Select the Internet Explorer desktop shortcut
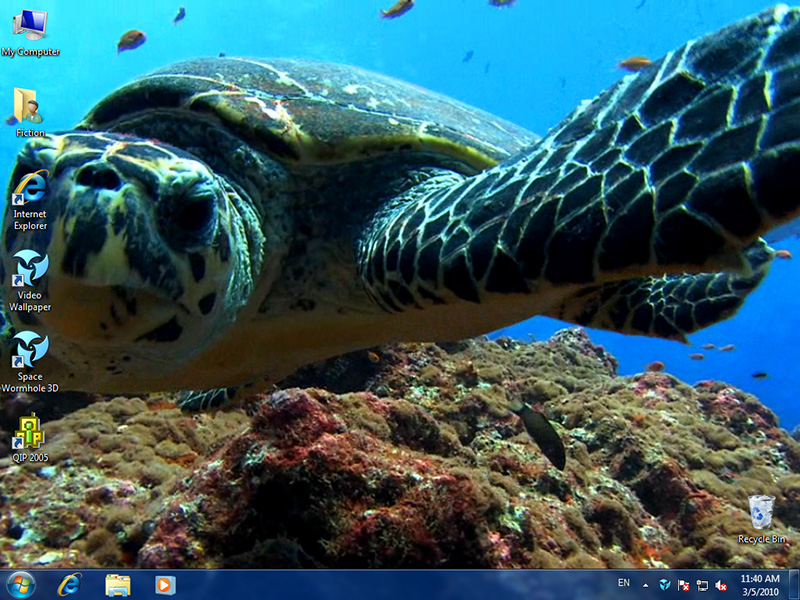This screenshot has width=800, height=600. 30,201
